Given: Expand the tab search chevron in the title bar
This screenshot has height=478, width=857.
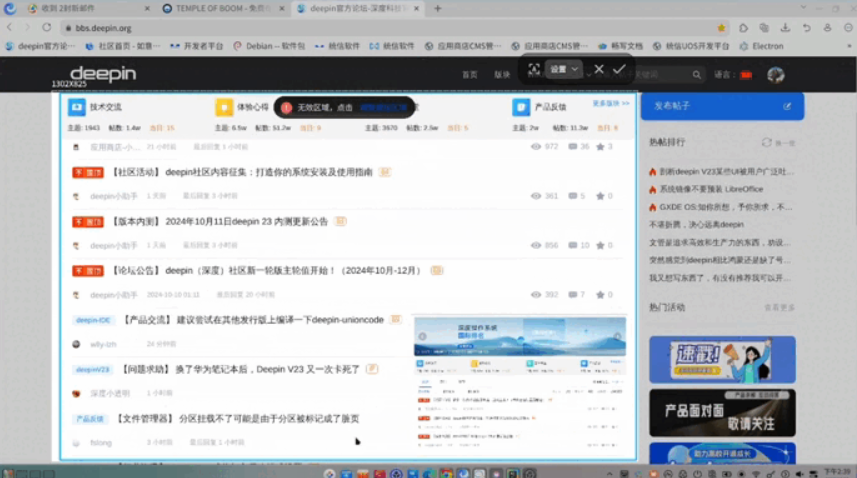Looking at the screenshot, I should click(803, 8).
